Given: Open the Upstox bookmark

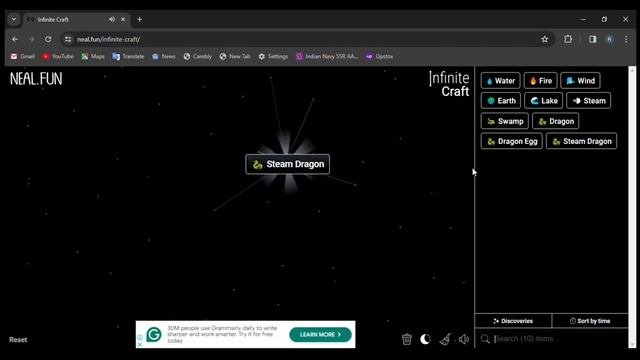Looking at the screenshot, I should (x=380, y=56).
